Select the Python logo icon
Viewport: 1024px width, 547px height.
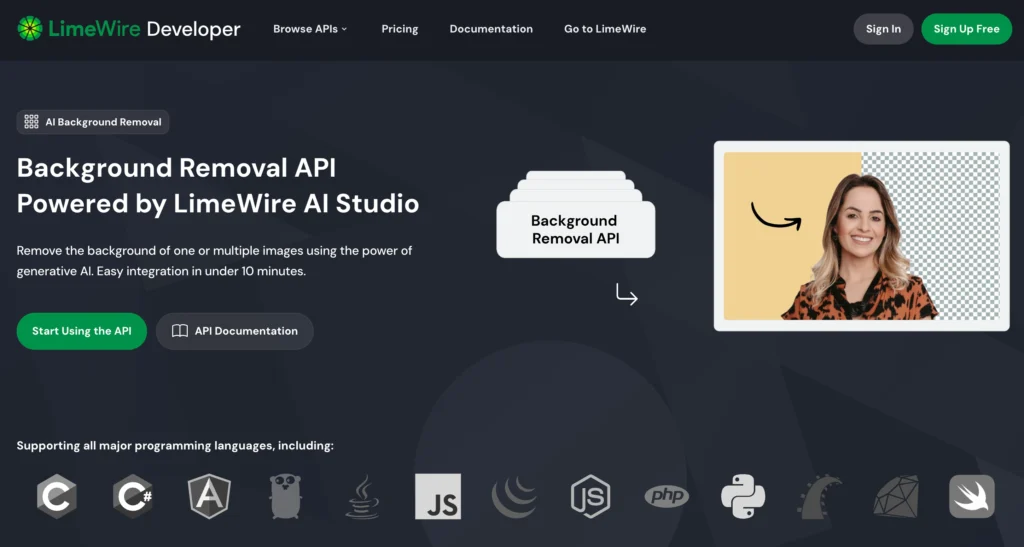[743, 496]
